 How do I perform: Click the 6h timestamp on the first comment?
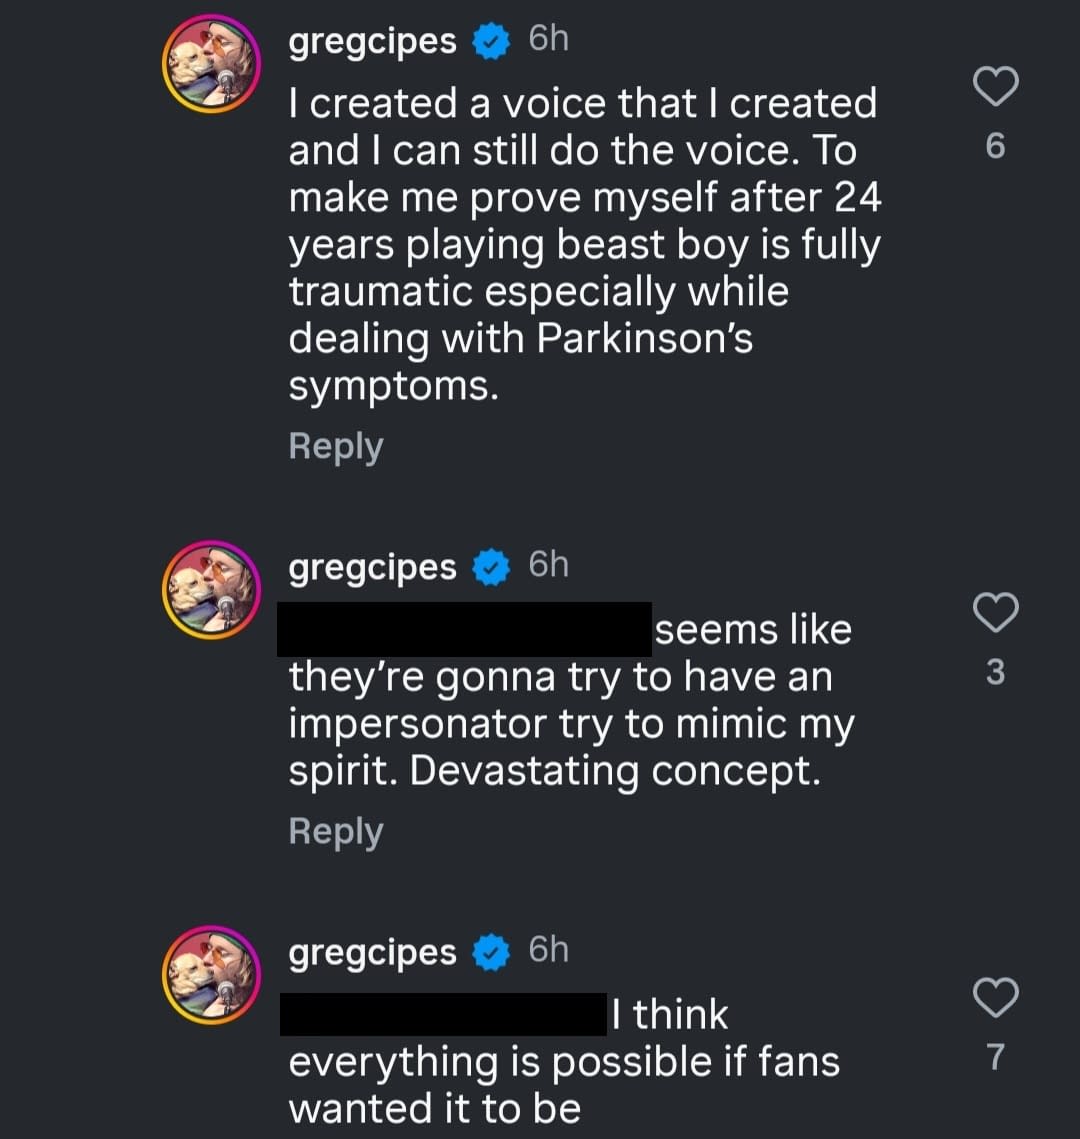(544, 37)
